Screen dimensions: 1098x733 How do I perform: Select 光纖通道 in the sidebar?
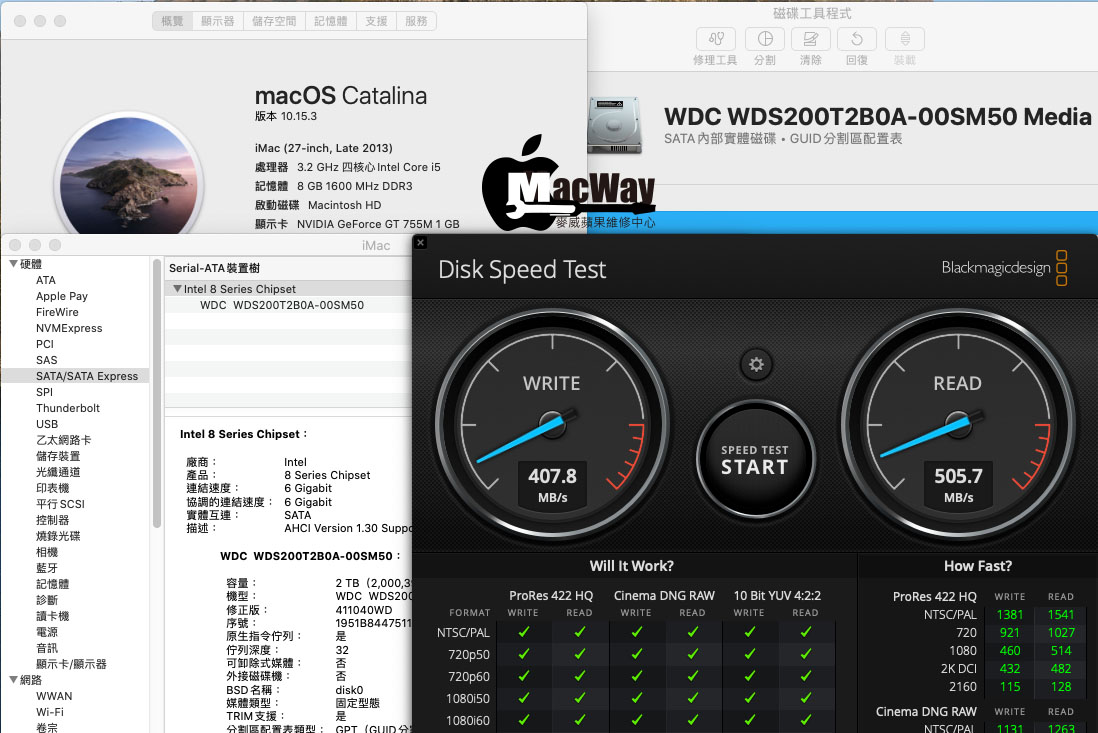58,473
